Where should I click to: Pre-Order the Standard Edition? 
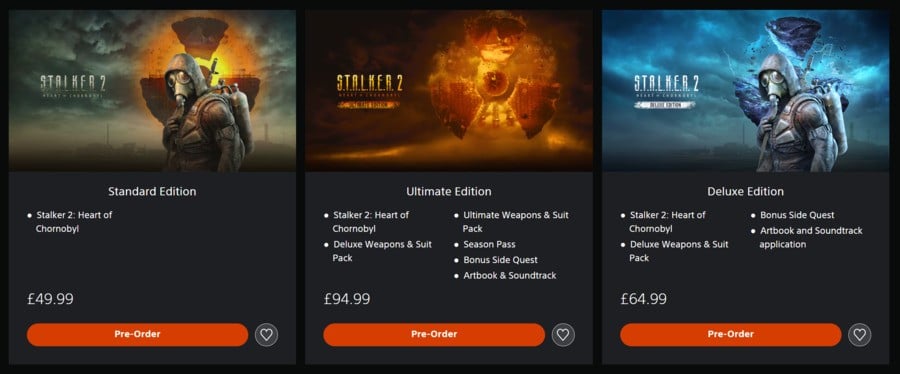[137, 334]
